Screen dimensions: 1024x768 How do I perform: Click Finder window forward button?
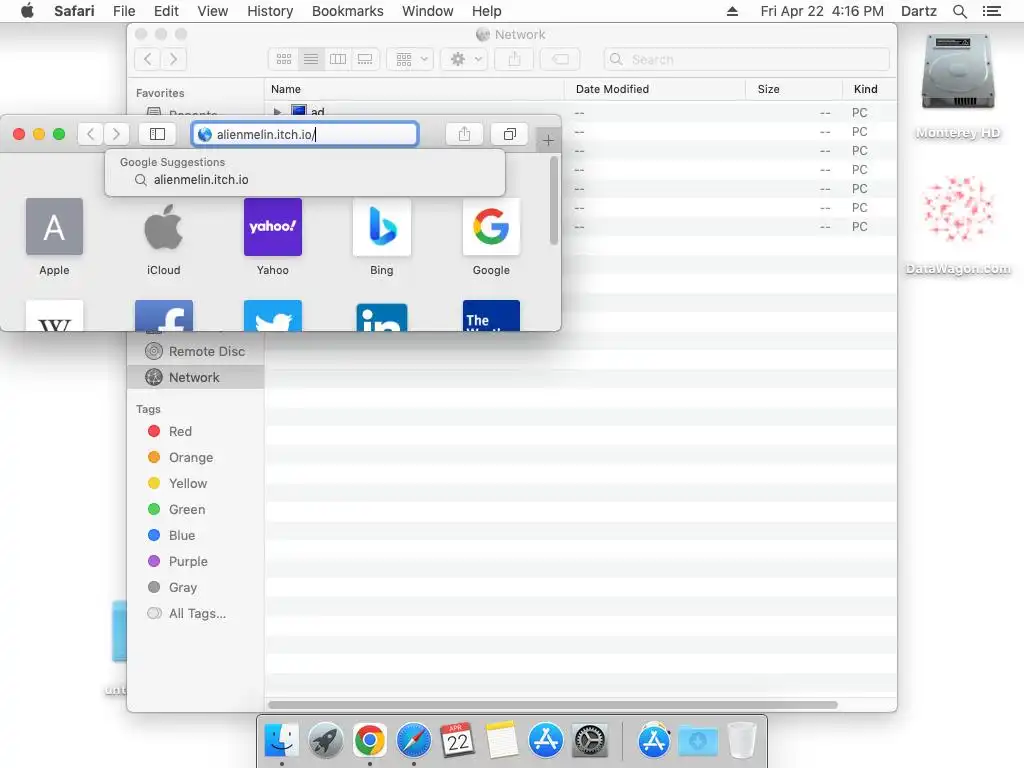point(174,59)
